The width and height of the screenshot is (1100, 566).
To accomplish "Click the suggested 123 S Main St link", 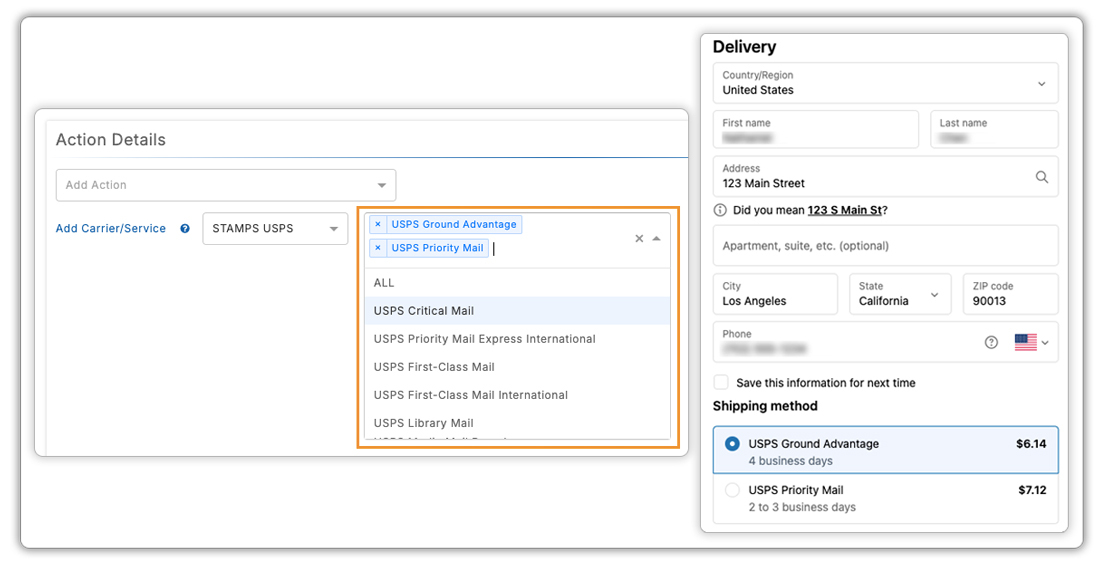I will tap(845, 210).
